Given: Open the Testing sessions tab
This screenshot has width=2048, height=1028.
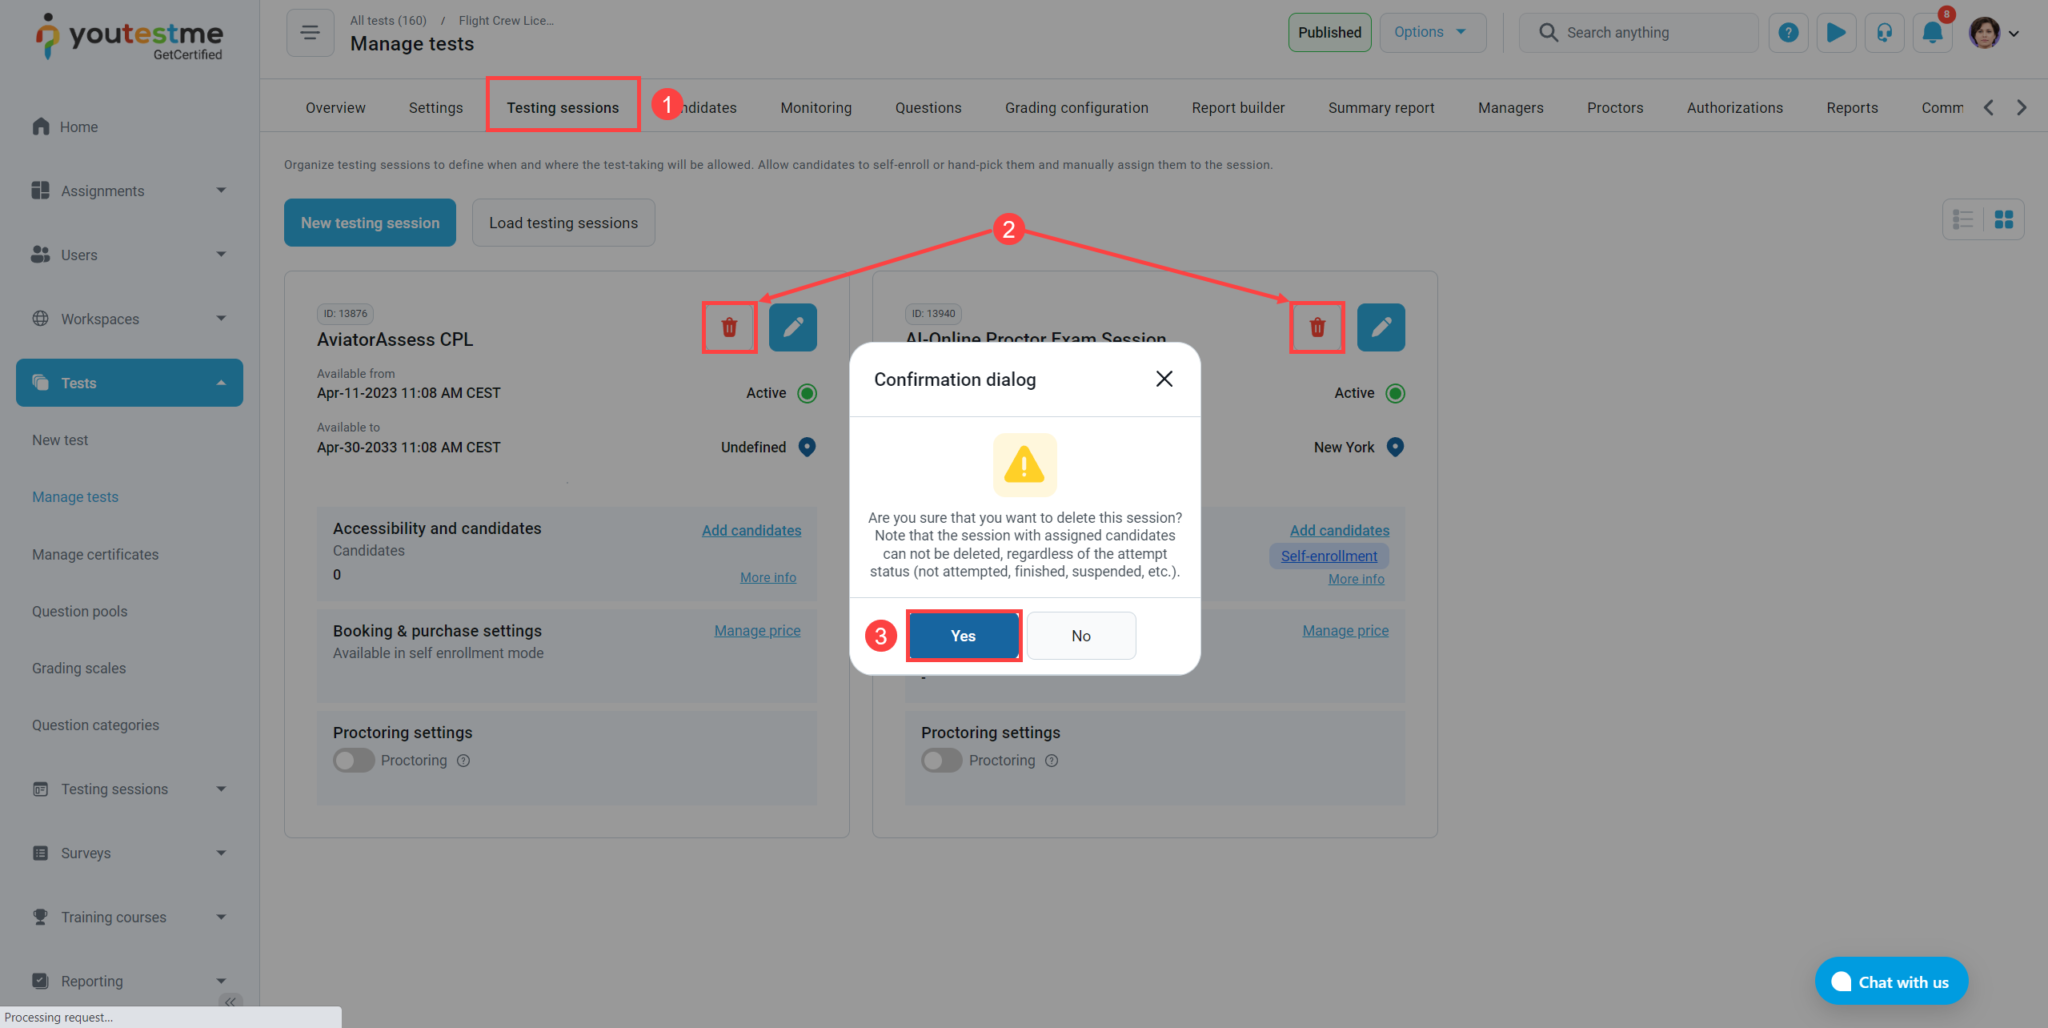Looking at the screenshot, I should [563, 108].
